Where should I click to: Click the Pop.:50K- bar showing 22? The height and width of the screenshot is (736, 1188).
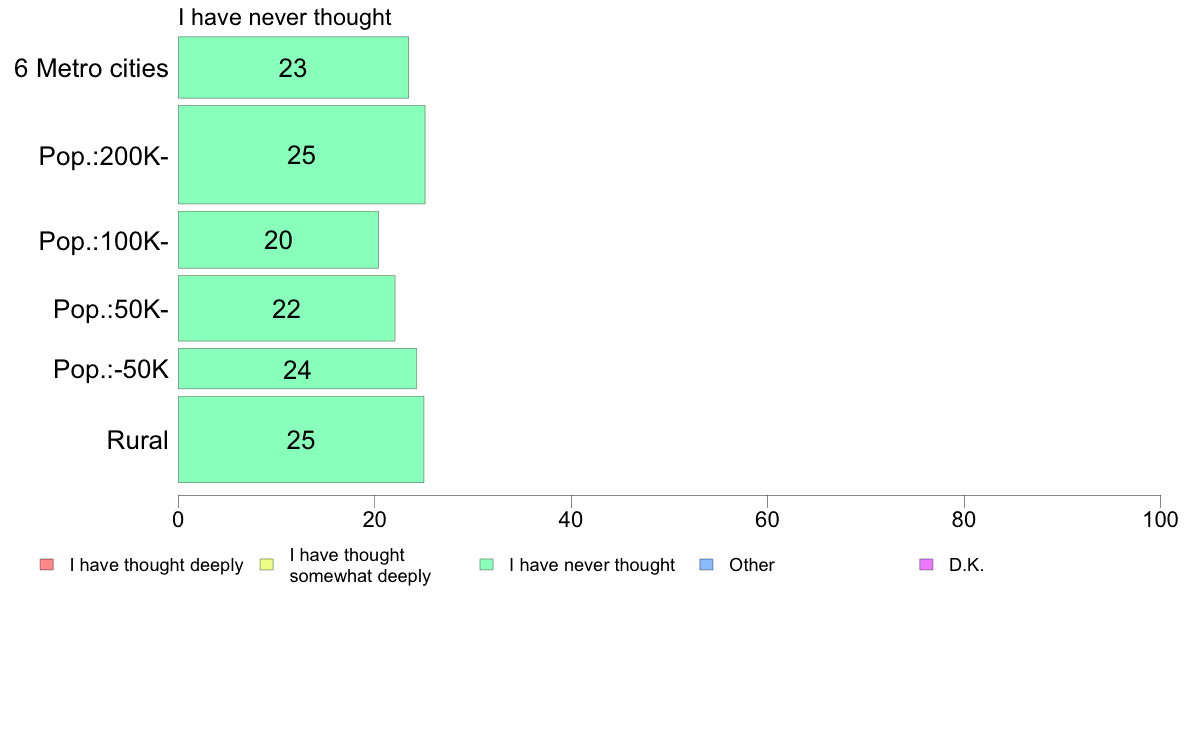(286, 308)
